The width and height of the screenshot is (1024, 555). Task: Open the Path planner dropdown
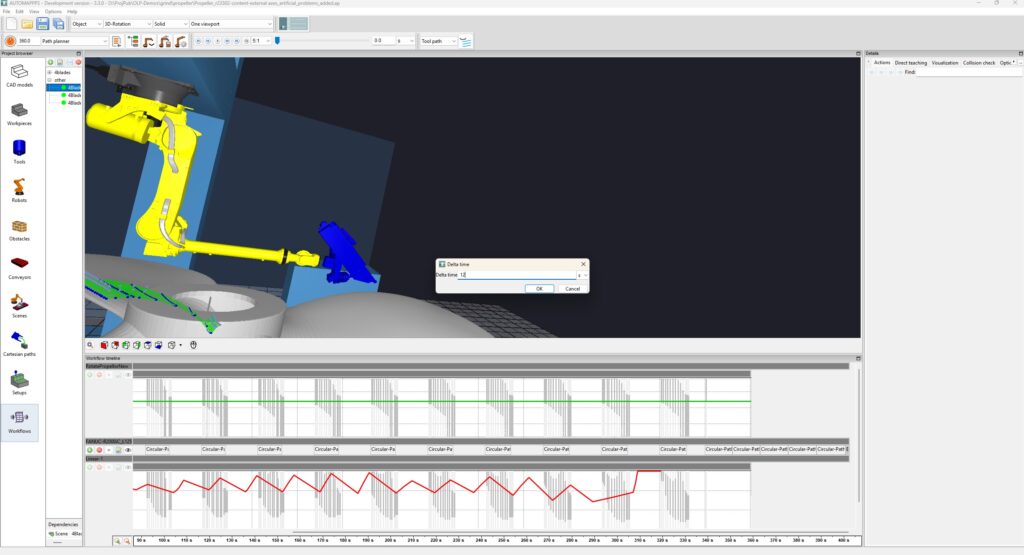pyautogui.click(x=74, y=41)
